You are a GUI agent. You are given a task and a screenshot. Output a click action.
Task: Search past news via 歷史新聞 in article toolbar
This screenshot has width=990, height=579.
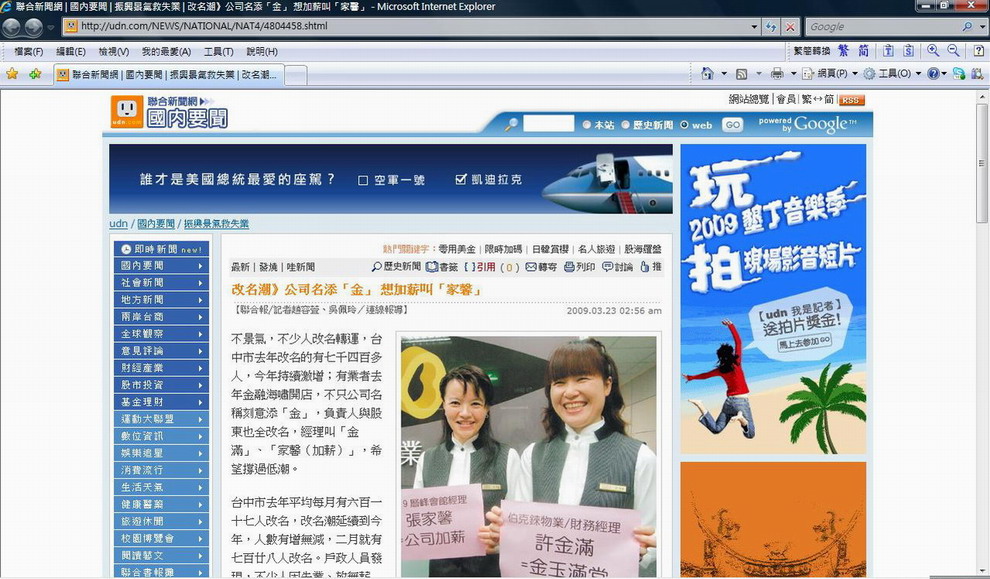point(397,267)
